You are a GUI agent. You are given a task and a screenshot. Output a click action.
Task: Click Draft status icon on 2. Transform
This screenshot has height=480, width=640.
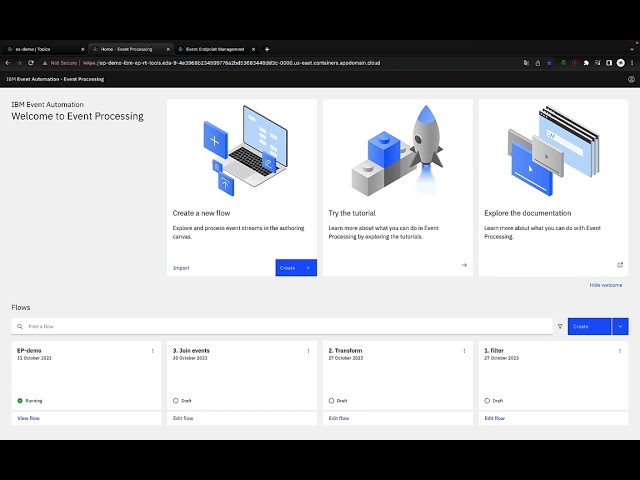tap(331, 401)
